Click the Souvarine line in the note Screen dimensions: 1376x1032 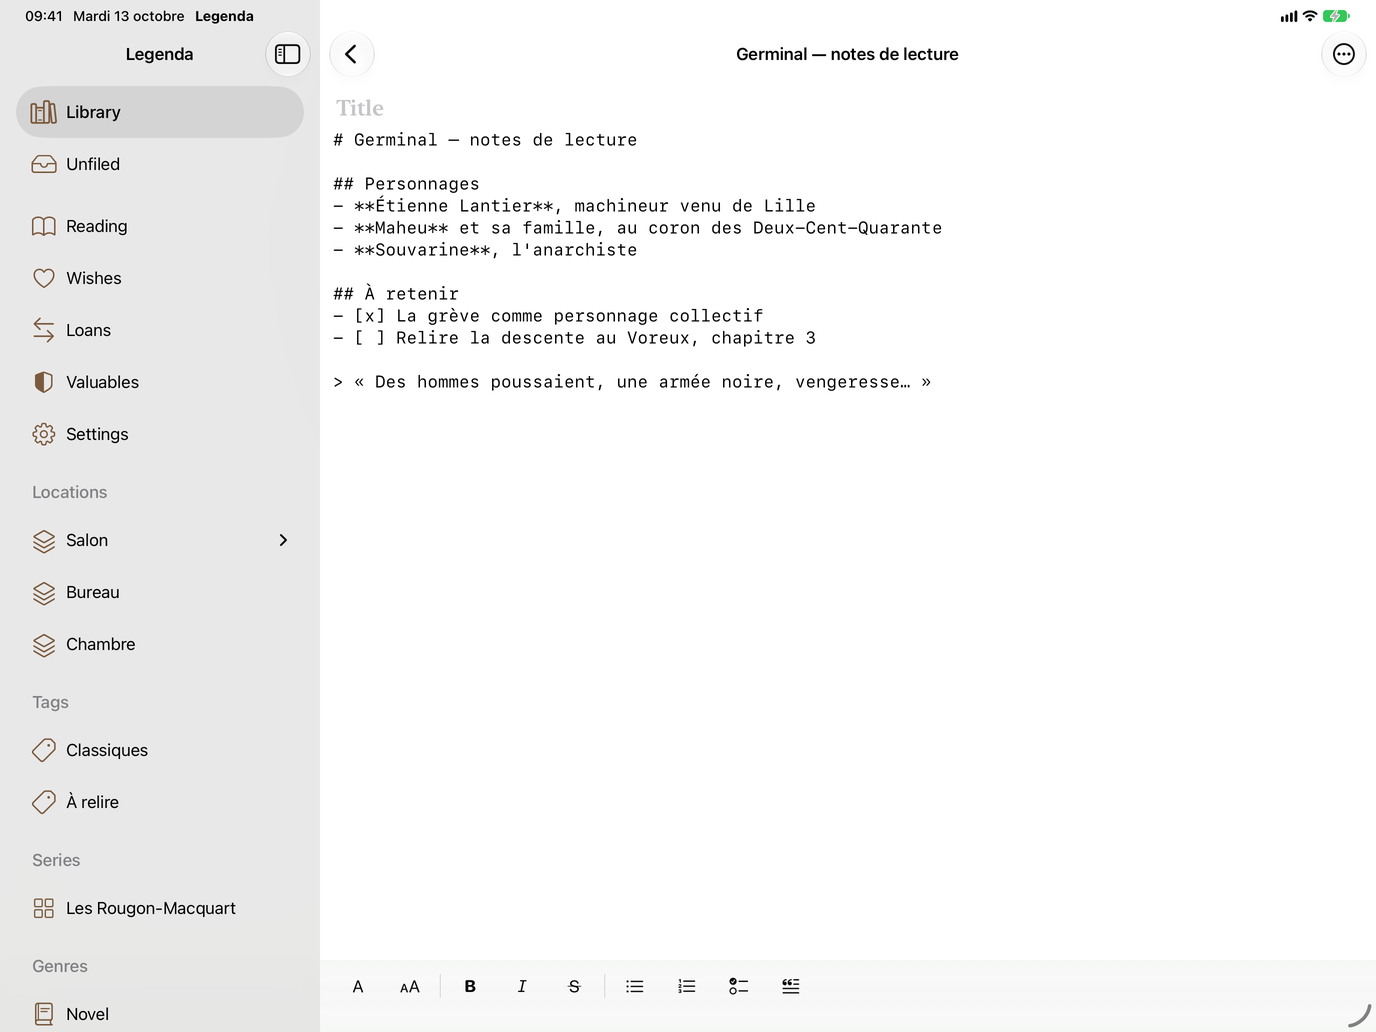(x=485, y=250)
